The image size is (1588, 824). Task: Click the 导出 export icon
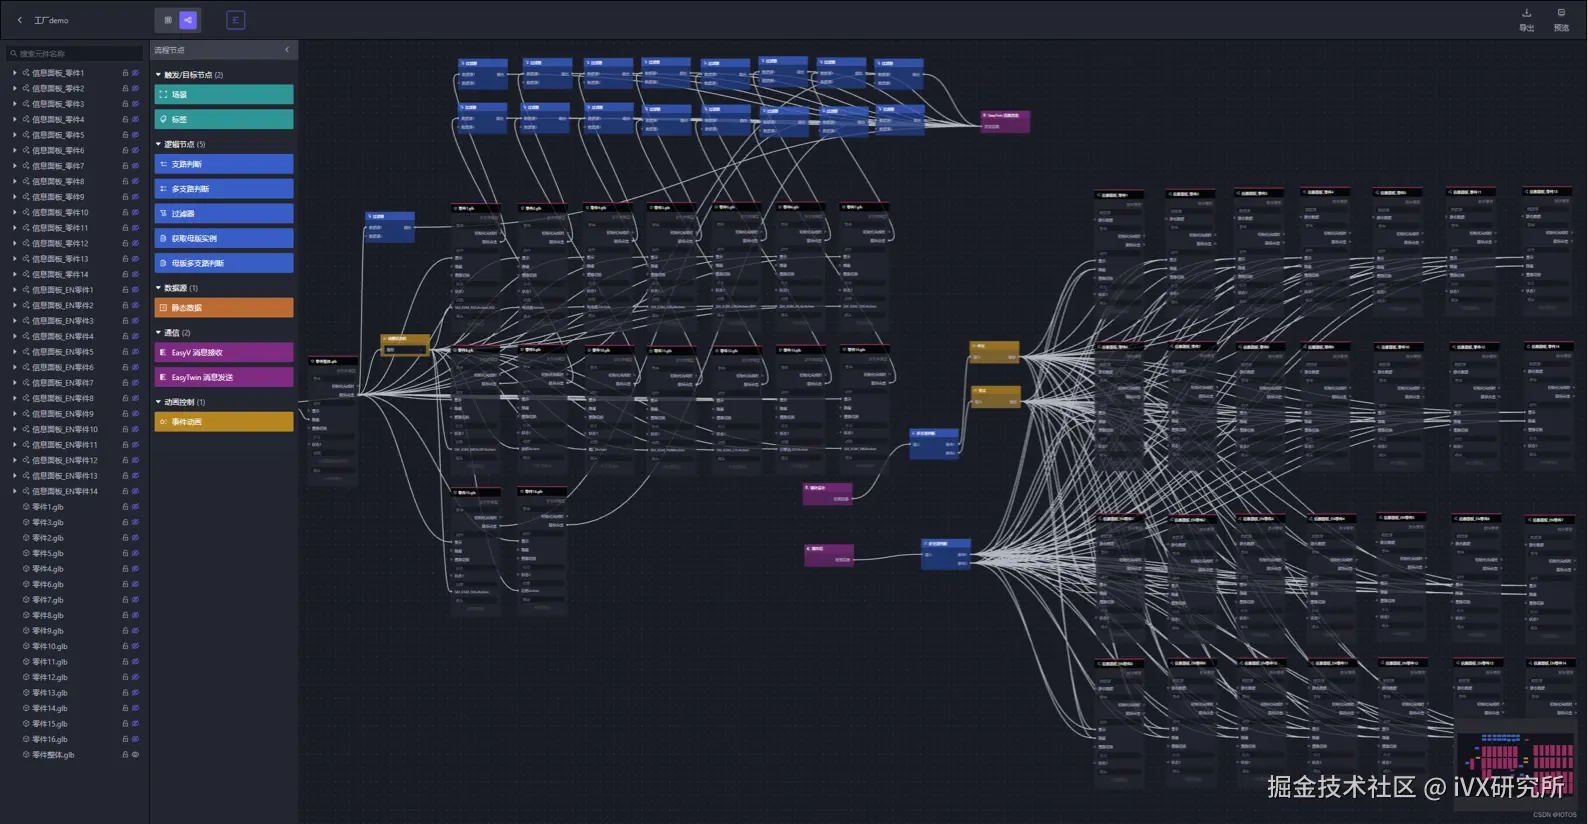point(1526,13)
